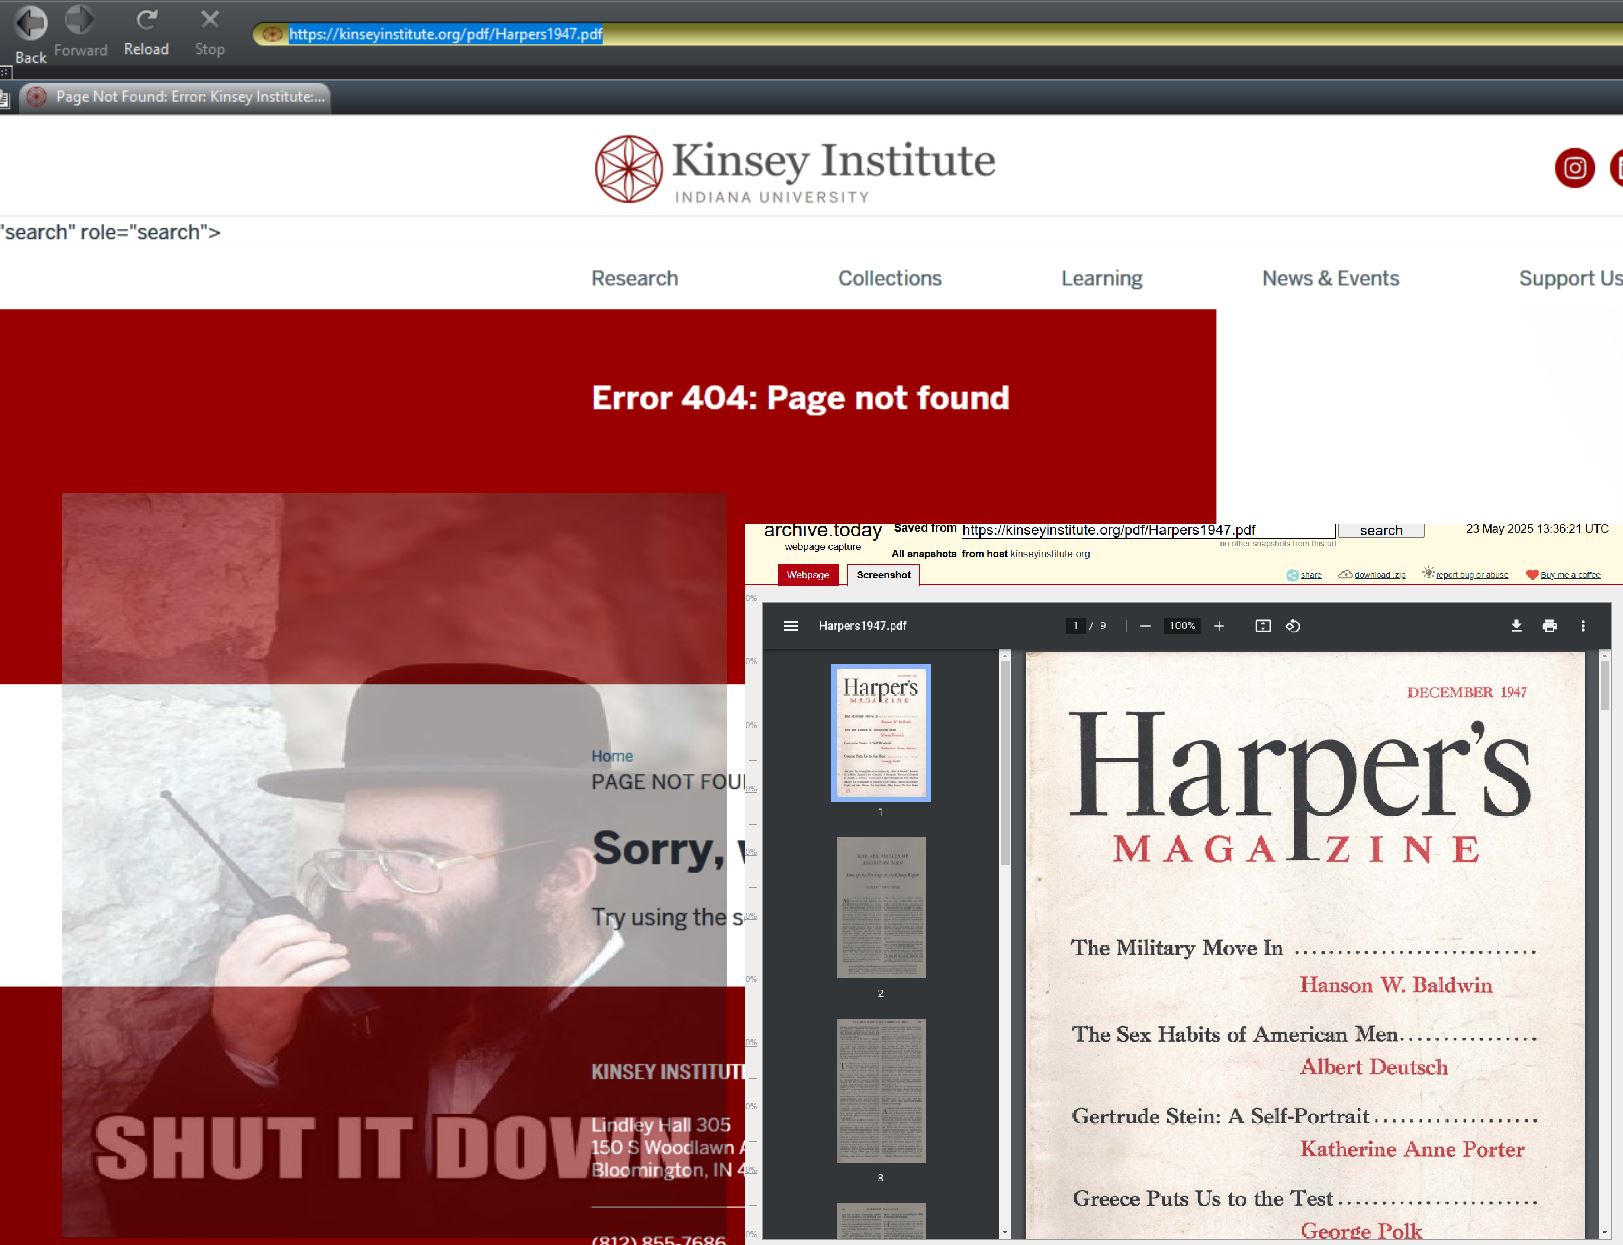
Task: Click the author name 'Katherine Anne Porter'
Action: pyautogui.click(x=1413, y=1149)
